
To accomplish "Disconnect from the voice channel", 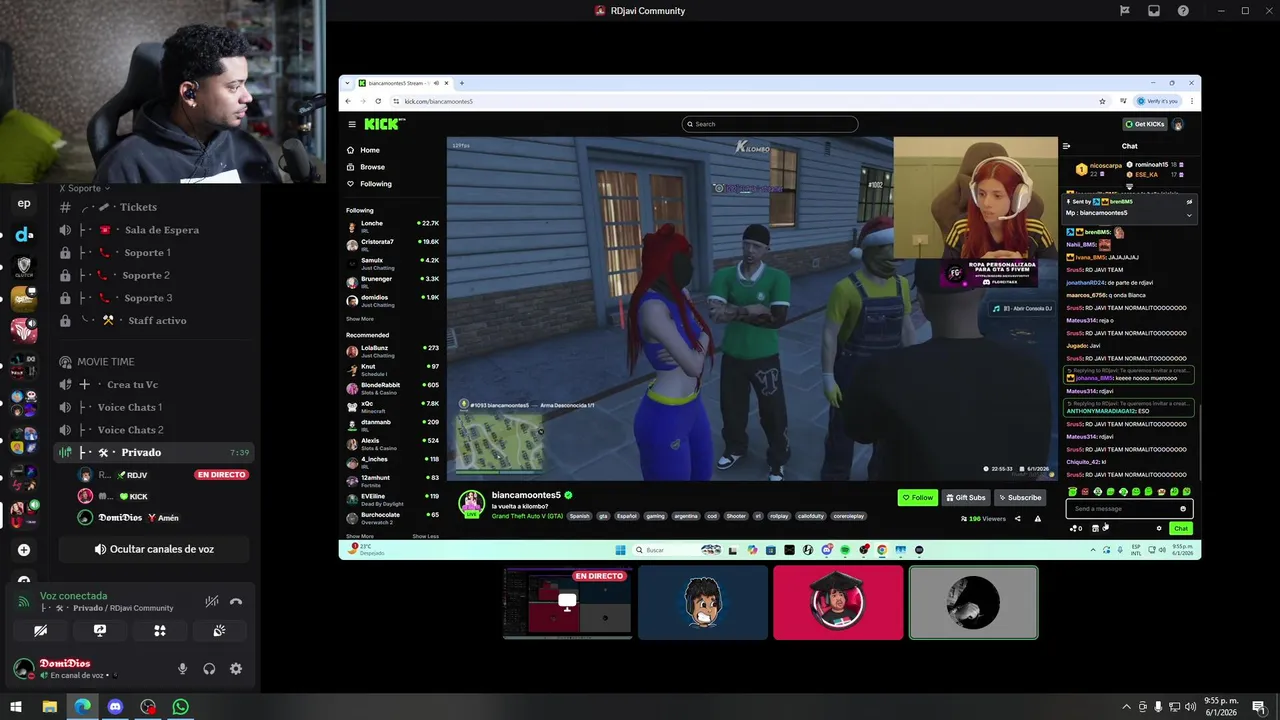I will point(236,602).
